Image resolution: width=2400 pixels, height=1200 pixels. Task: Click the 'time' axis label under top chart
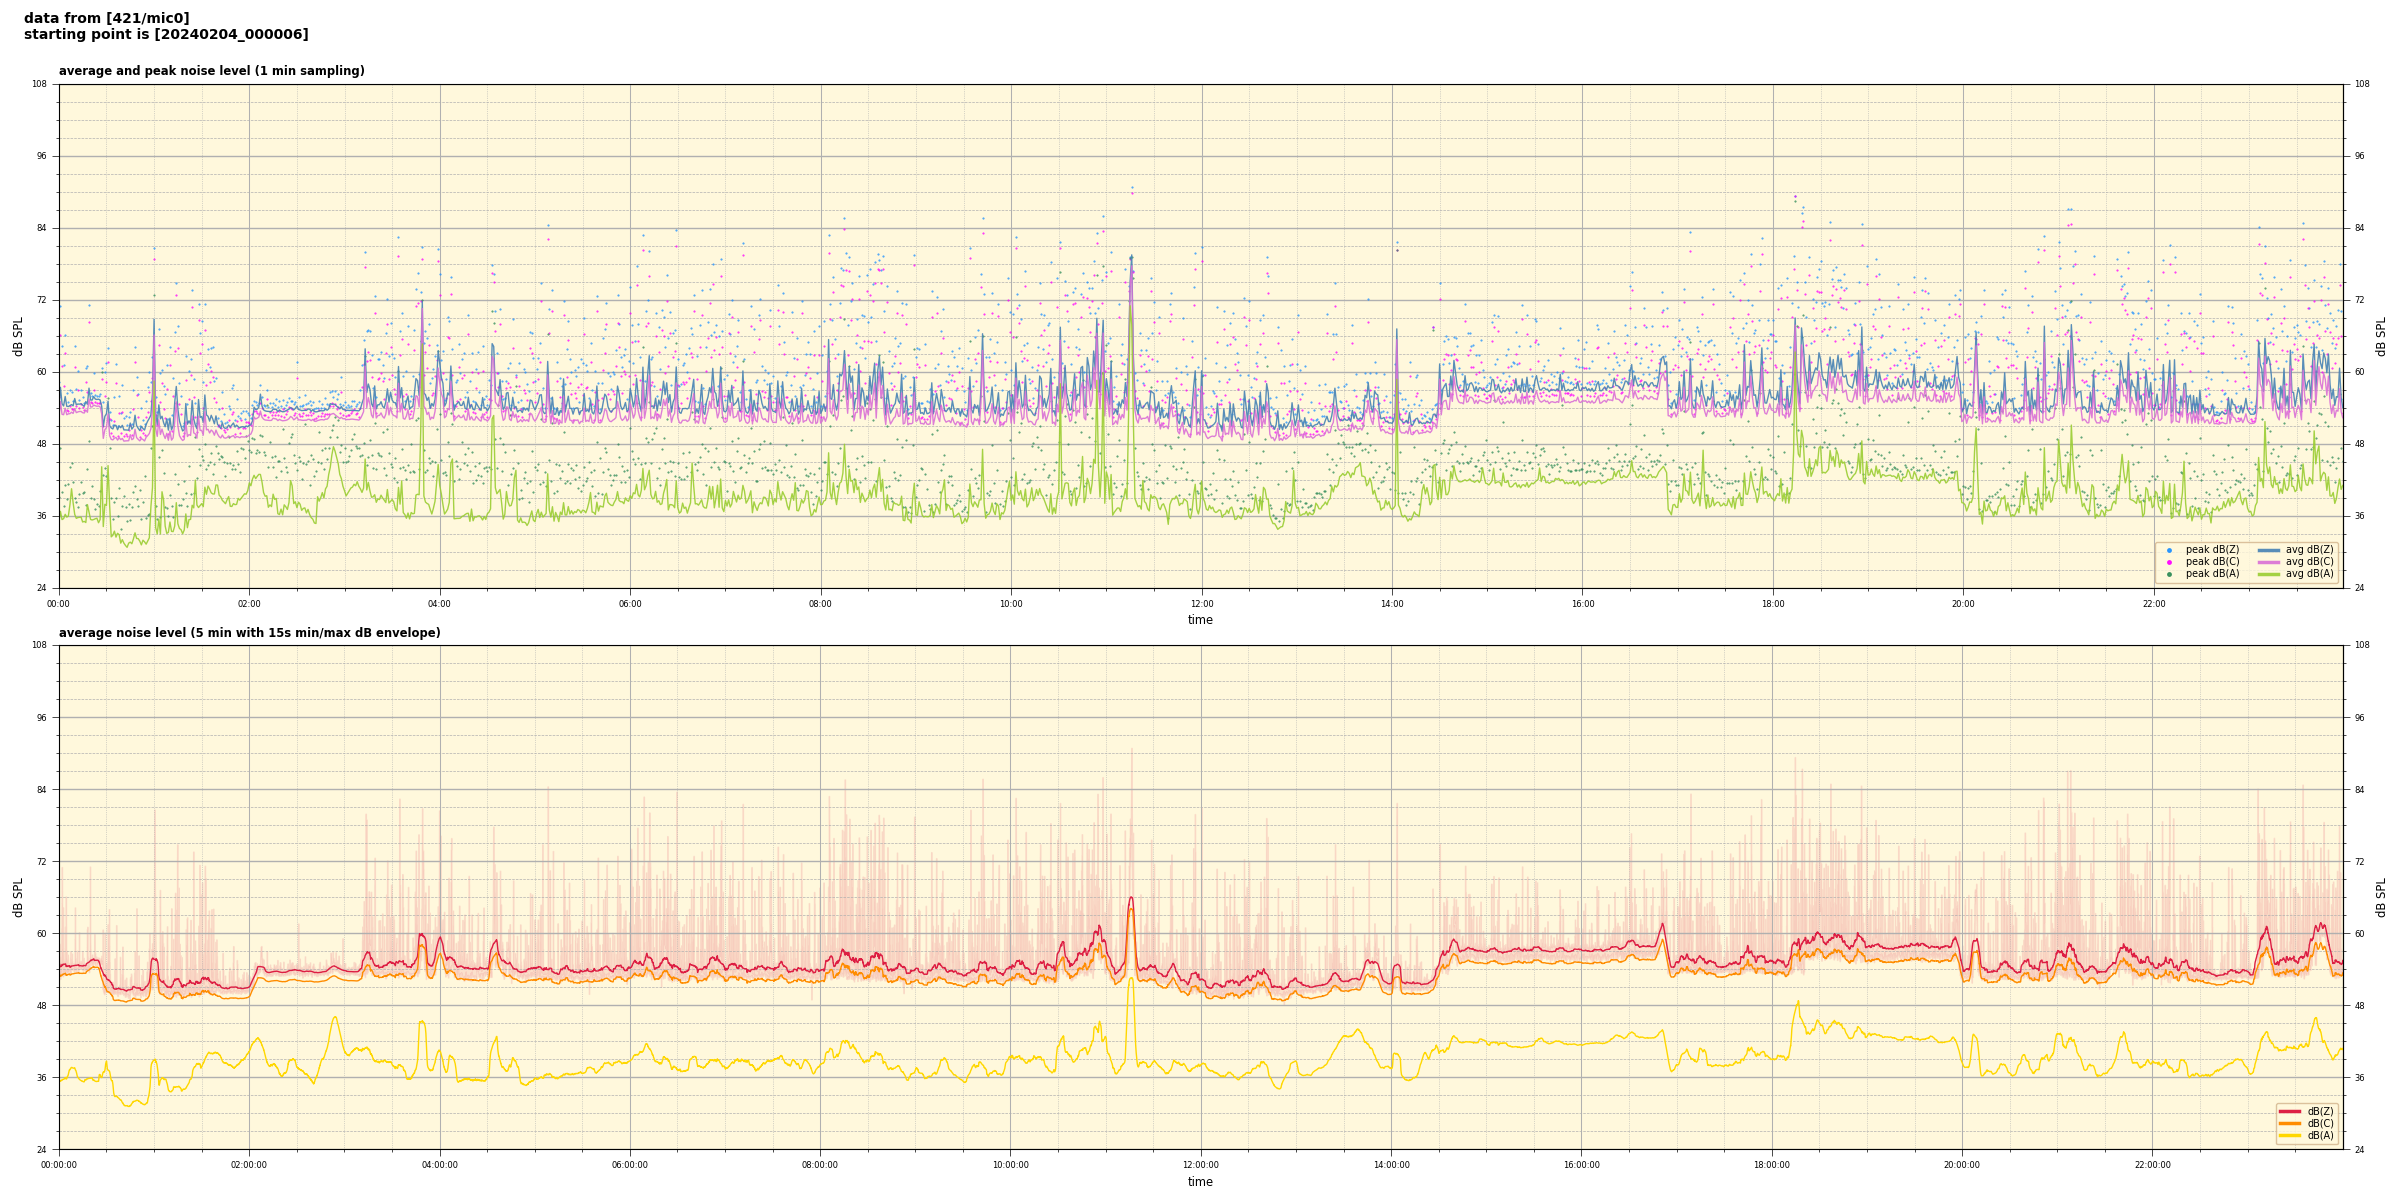pos(1200,620)
